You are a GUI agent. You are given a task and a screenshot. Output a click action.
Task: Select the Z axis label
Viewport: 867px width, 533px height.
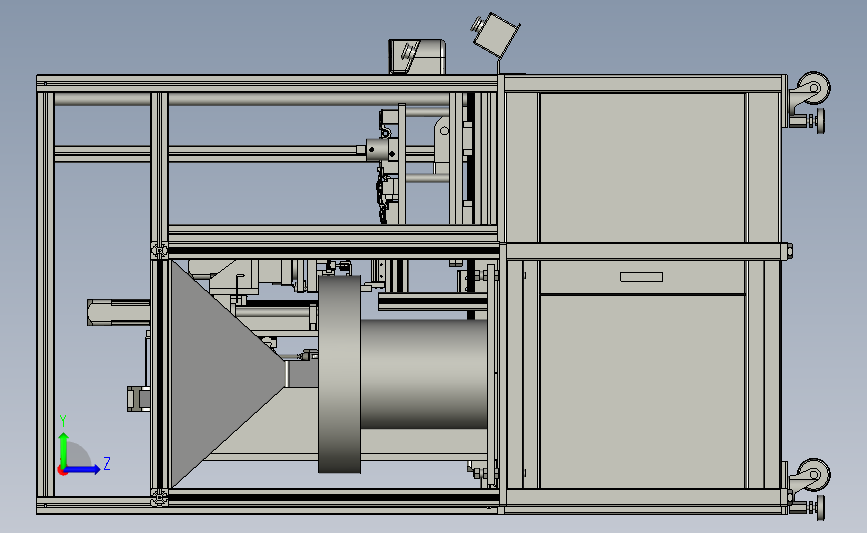pos(107,463)
